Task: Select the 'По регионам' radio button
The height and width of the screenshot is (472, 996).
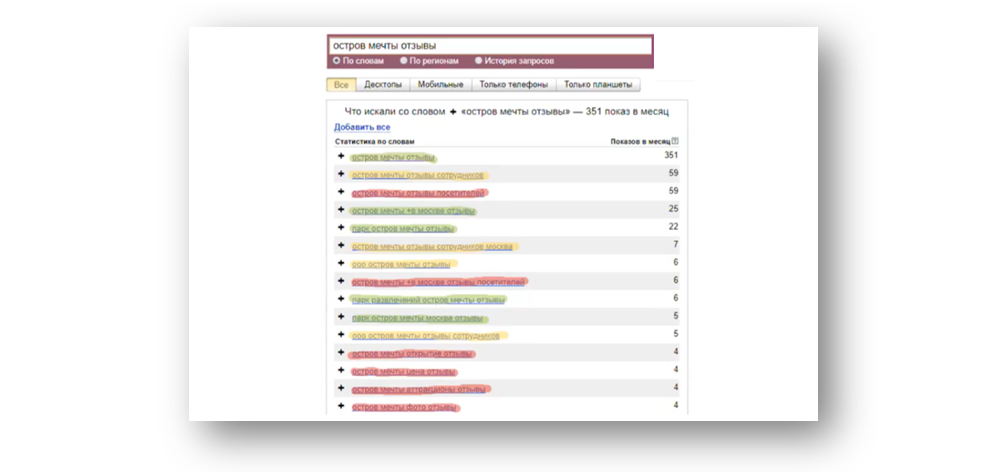Action: [403, 61]
